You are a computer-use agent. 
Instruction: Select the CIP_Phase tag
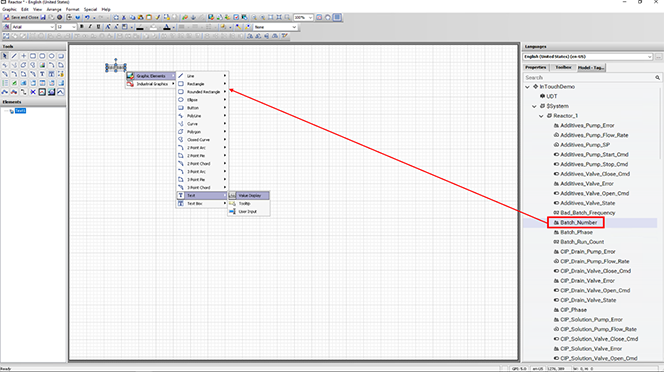click(x=573, y=310)
